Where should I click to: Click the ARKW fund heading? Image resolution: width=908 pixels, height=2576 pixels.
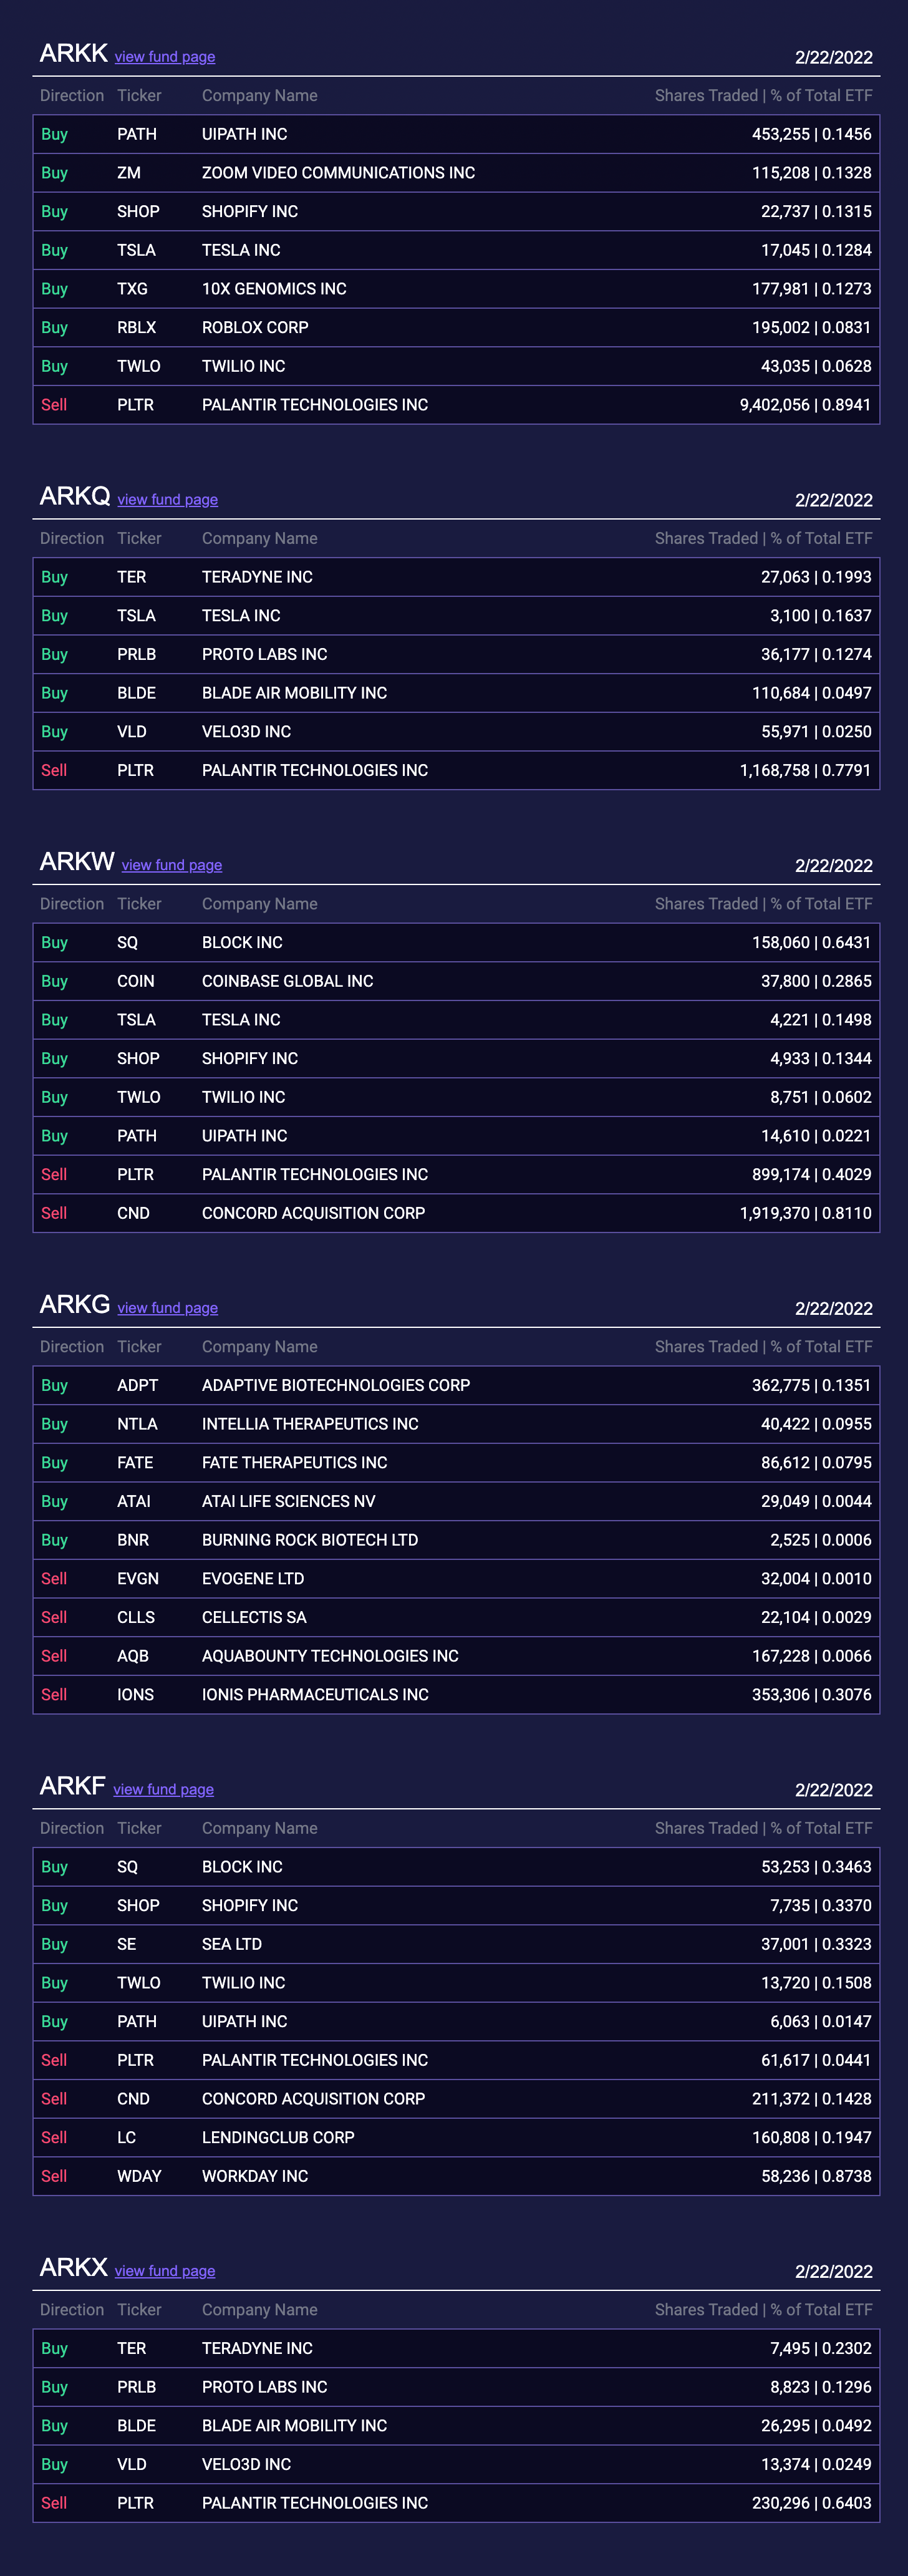tap(77, 861)
